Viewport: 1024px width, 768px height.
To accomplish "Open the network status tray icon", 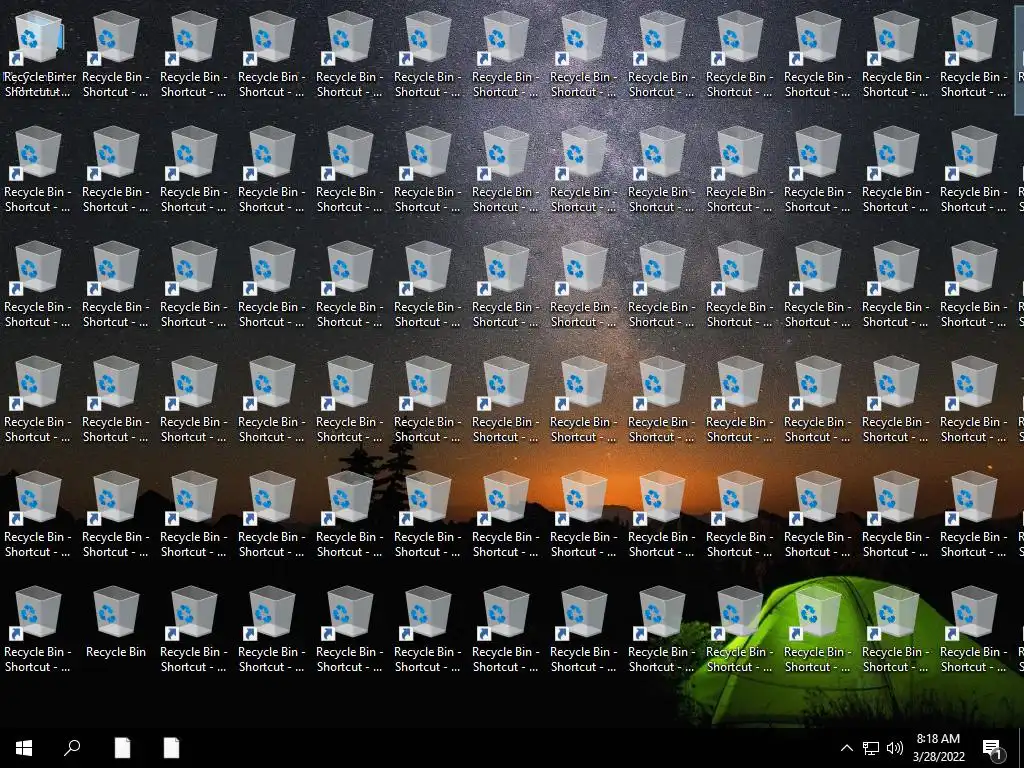I will 871,748.
